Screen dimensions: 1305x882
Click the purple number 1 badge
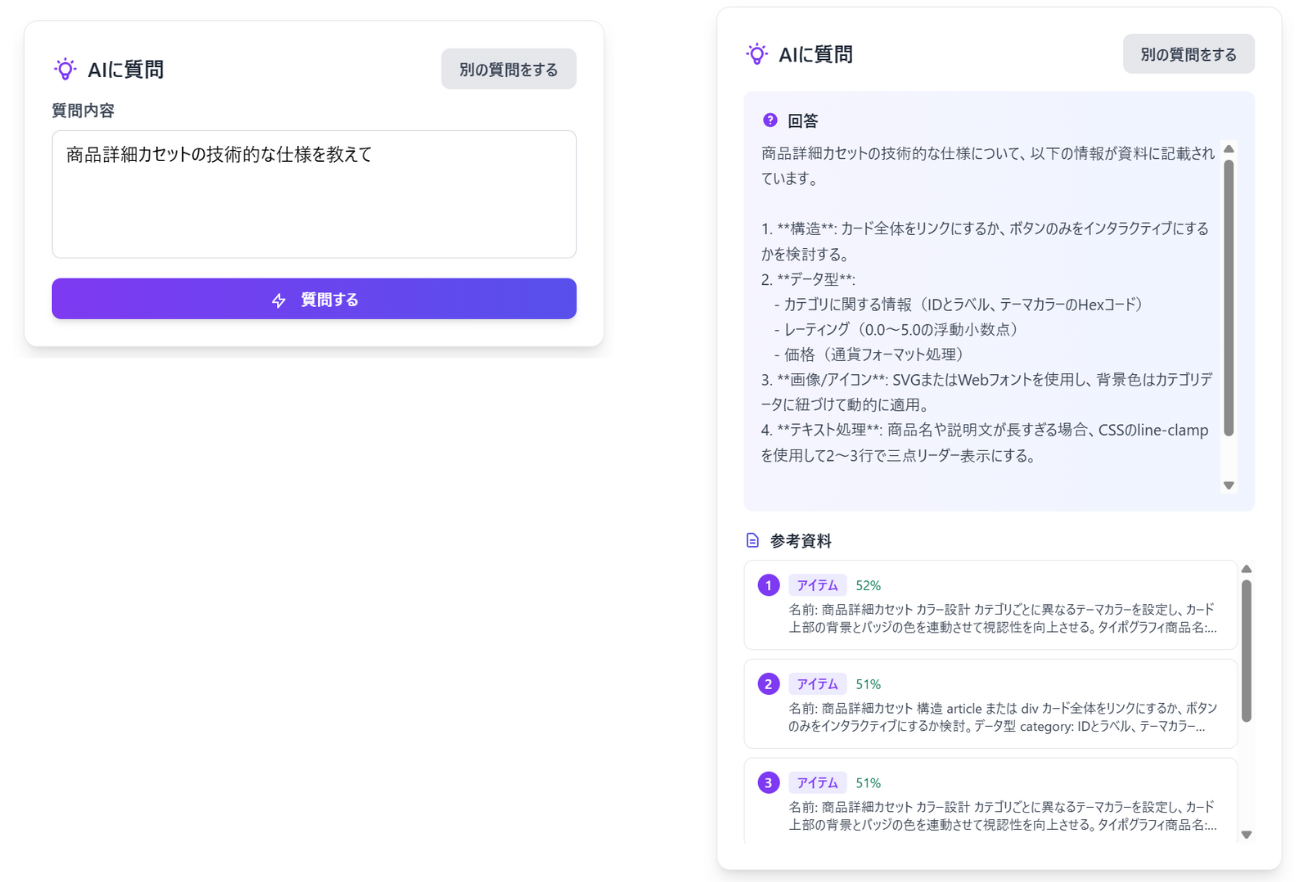pyautogui.click(x=768, y=585)
